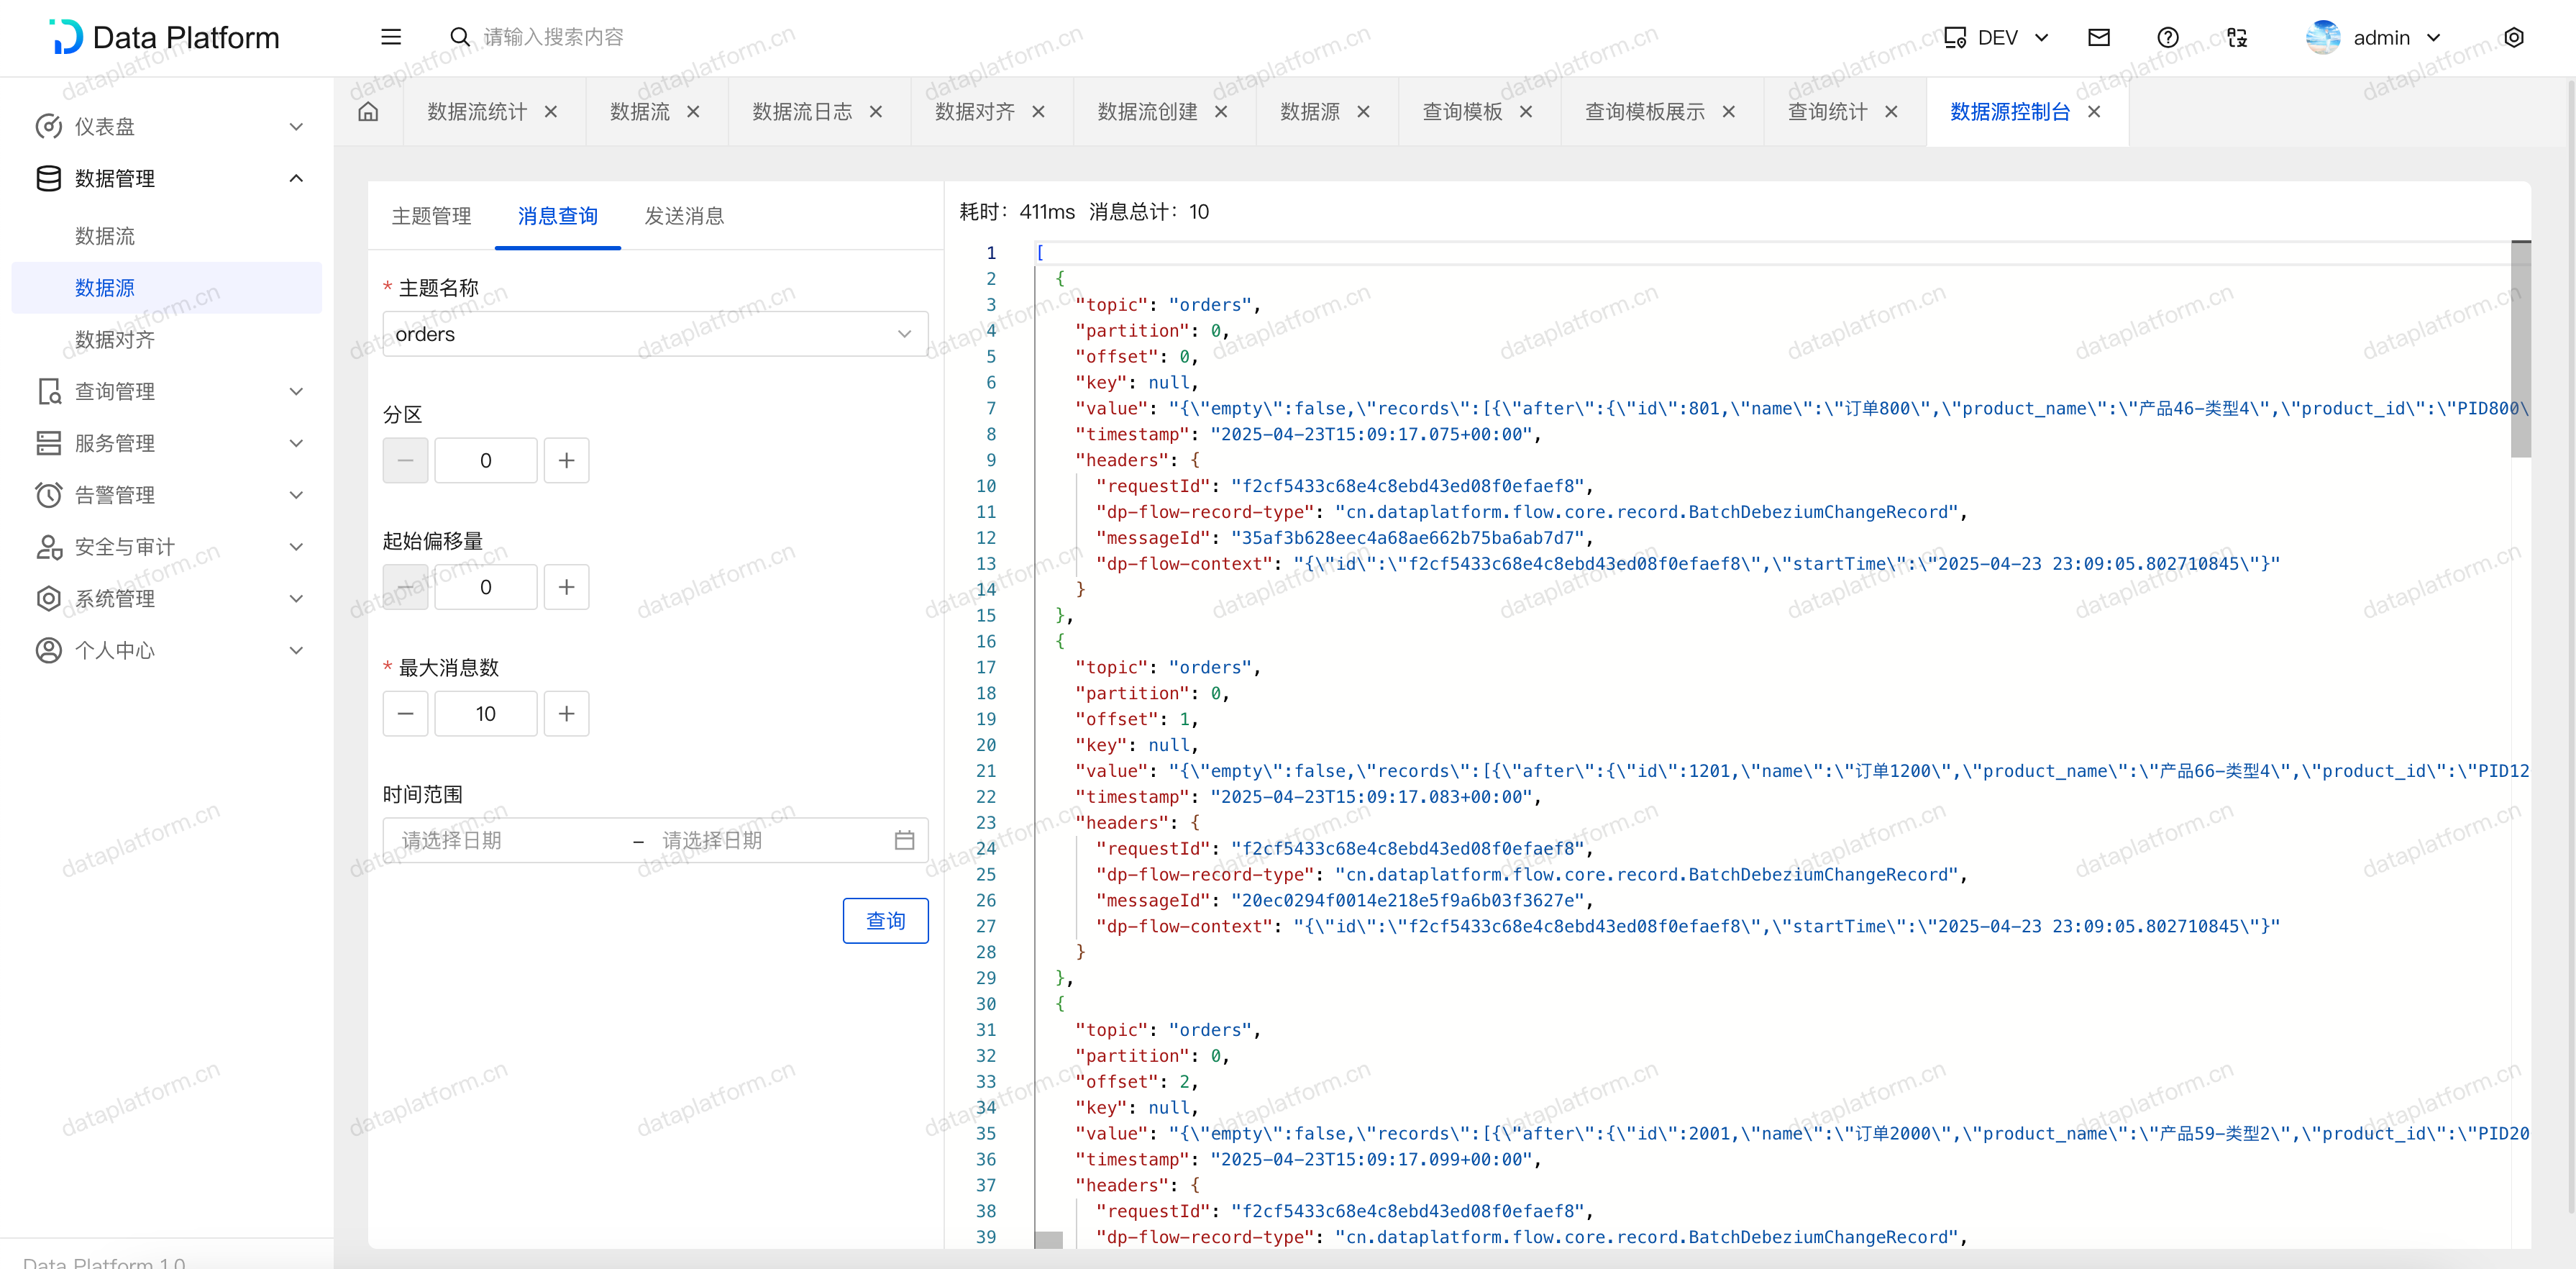Click the hamburger menu collapse icon

point(391,37)
